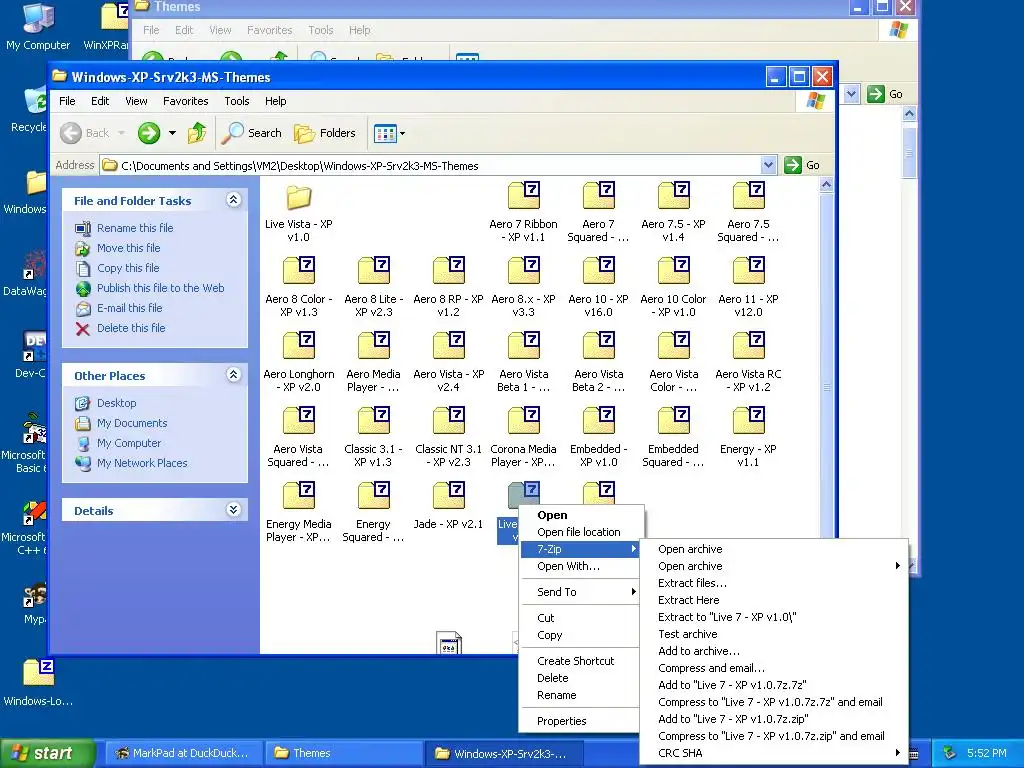Select Add to archive... option

774,651
